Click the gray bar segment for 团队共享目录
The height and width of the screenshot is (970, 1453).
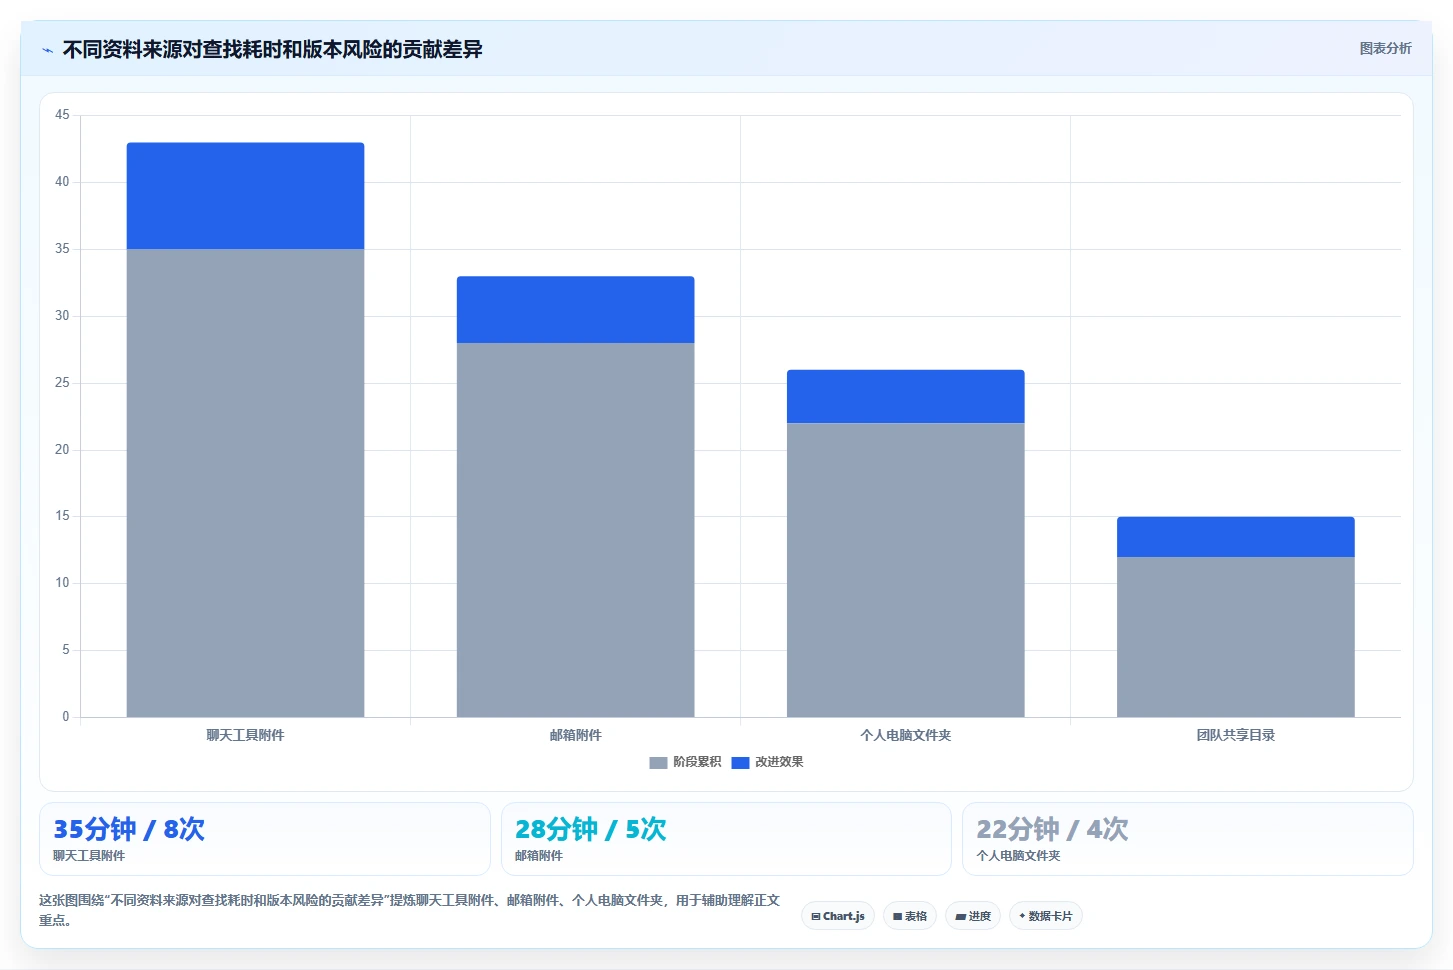click(x=1235, y=637)
